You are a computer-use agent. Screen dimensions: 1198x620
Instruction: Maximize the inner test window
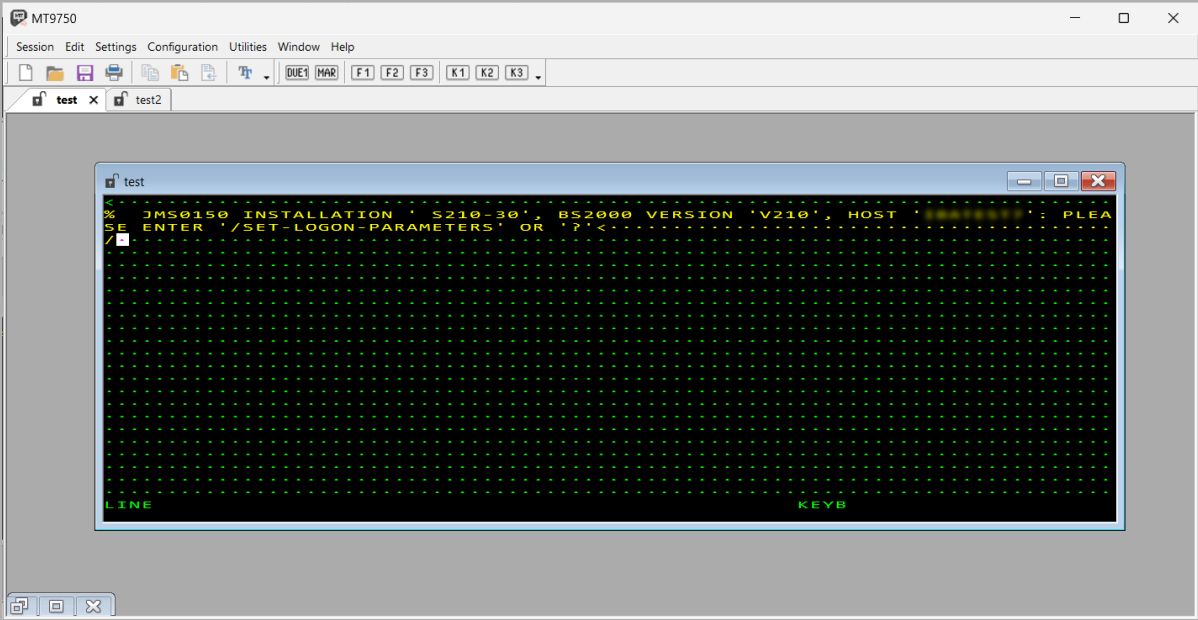[x=1060, y=181]
